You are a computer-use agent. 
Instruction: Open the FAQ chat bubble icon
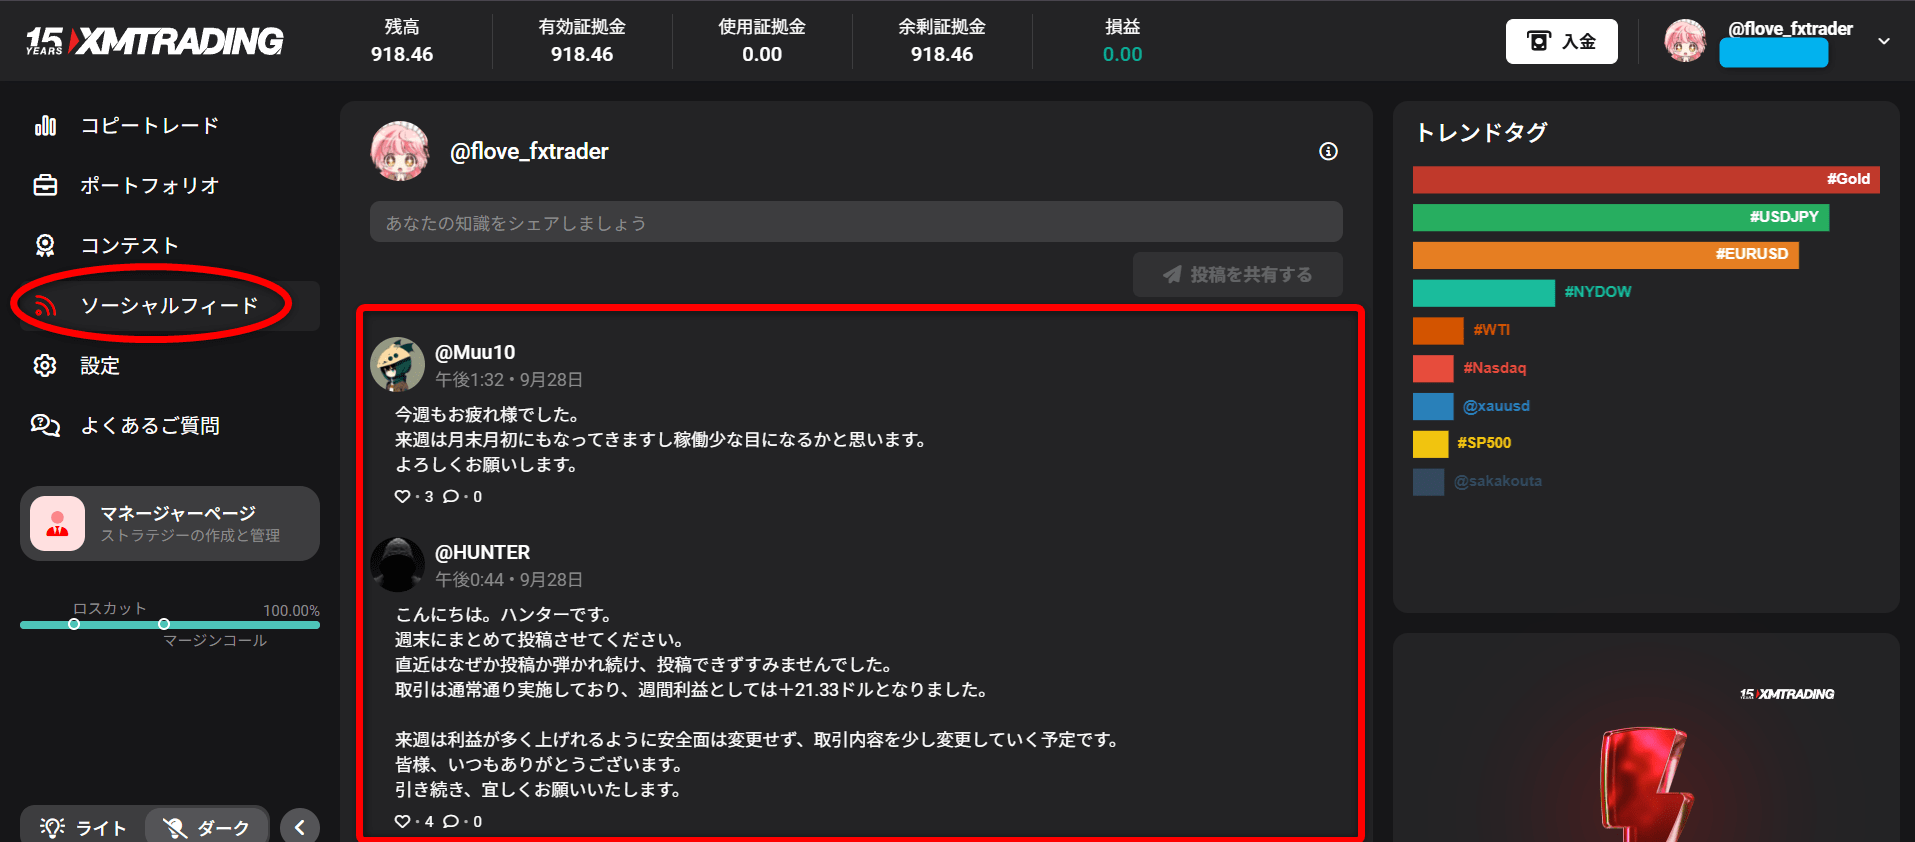(x=45, y=426)
